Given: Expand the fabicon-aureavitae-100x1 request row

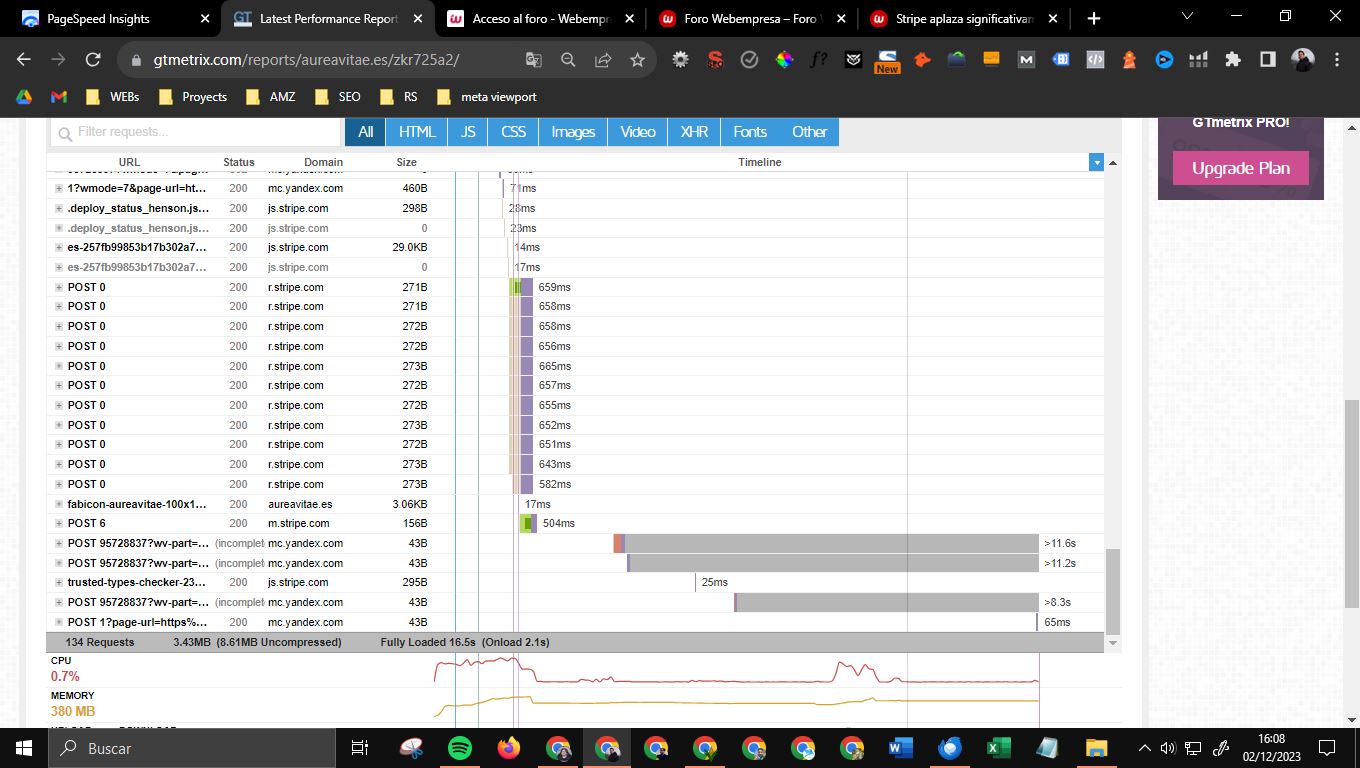Looking at the screenshot, I should point(59,504).
